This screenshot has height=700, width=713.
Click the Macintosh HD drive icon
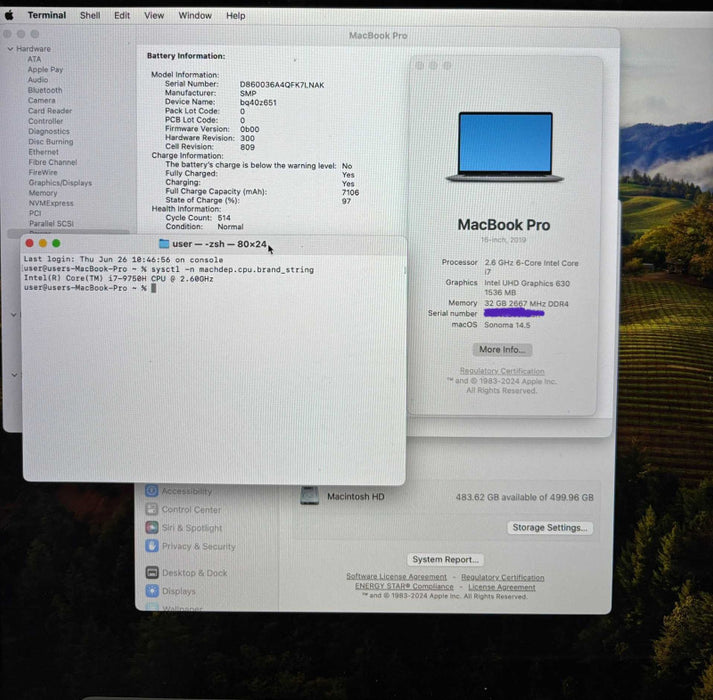[x=309, y=496]
